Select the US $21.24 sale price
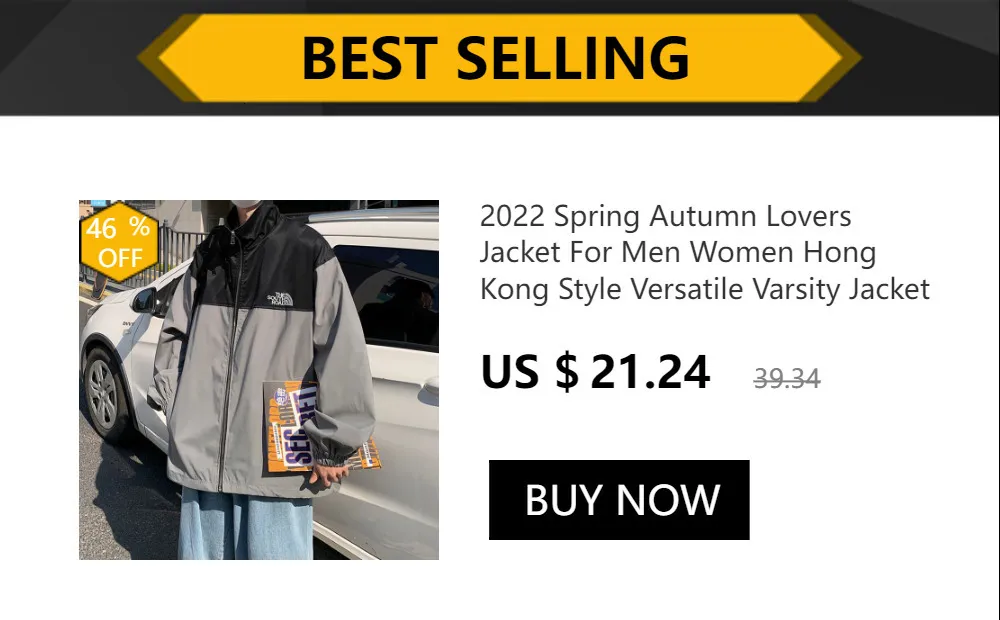Screen dimensions: 1000x620 point(595,371)
